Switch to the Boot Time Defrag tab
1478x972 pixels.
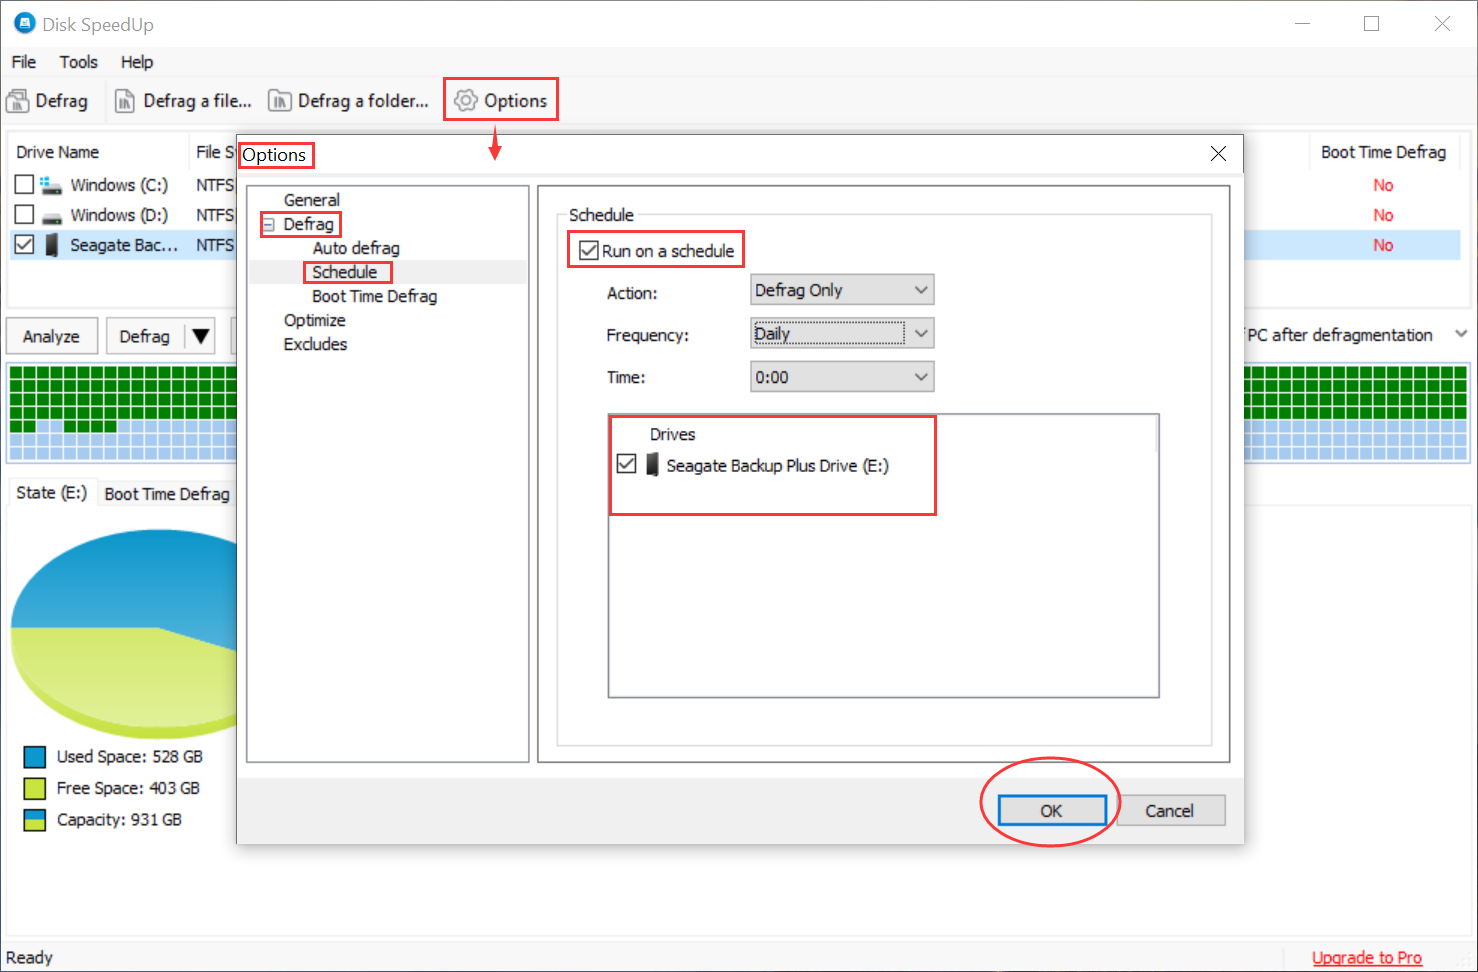[x=166, y=492]
